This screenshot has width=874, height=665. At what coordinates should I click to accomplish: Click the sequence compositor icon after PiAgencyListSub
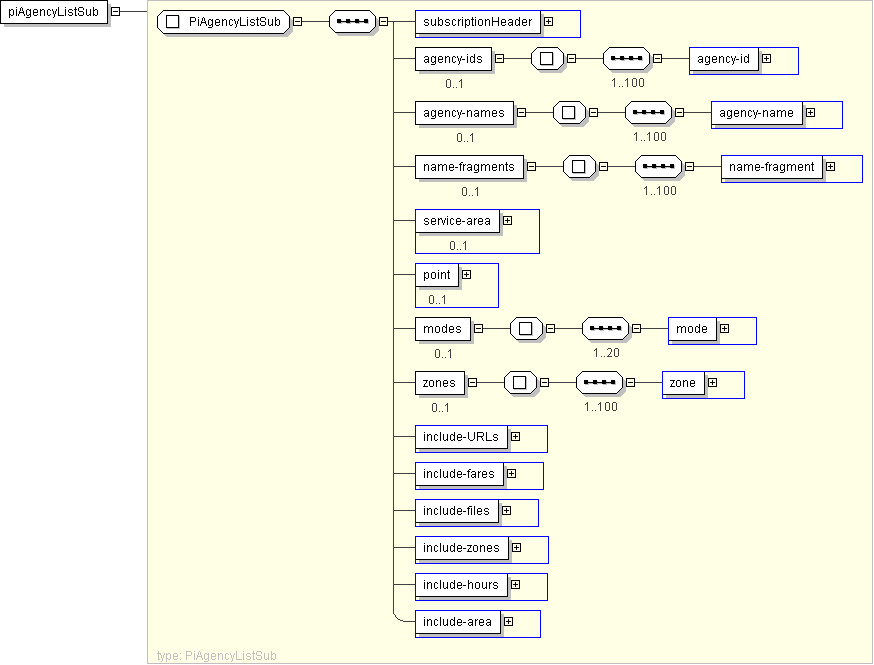point(352,22)
